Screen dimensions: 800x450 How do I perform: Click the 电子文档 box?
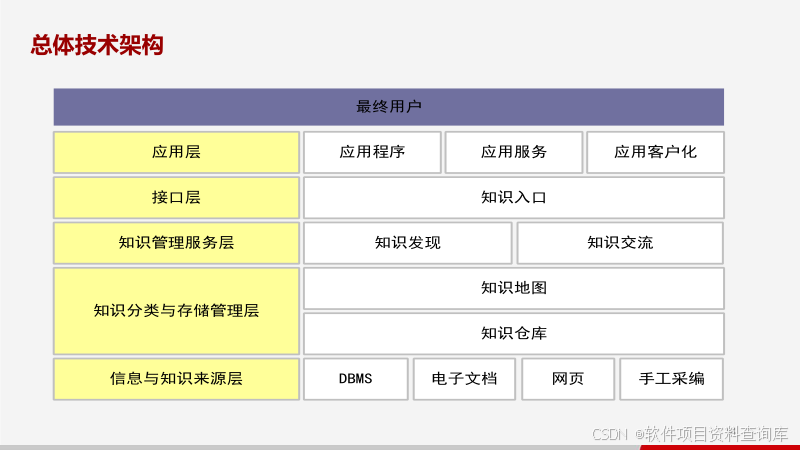point(464,379)
